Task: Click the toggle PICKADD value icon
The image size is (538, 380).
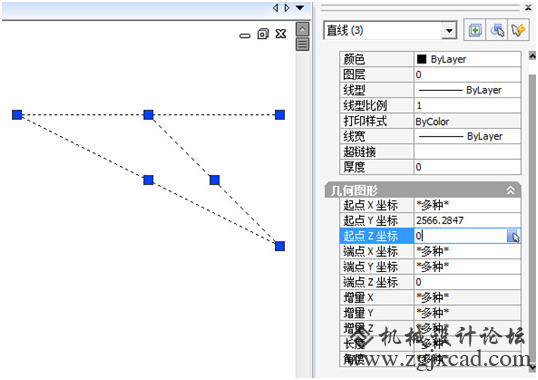Action: tap(475, 31)
